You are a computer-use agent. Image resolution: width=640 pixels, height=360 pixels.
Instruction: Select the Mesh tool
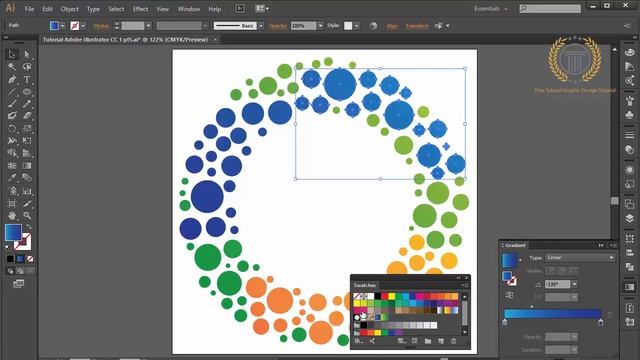point(11,166)
